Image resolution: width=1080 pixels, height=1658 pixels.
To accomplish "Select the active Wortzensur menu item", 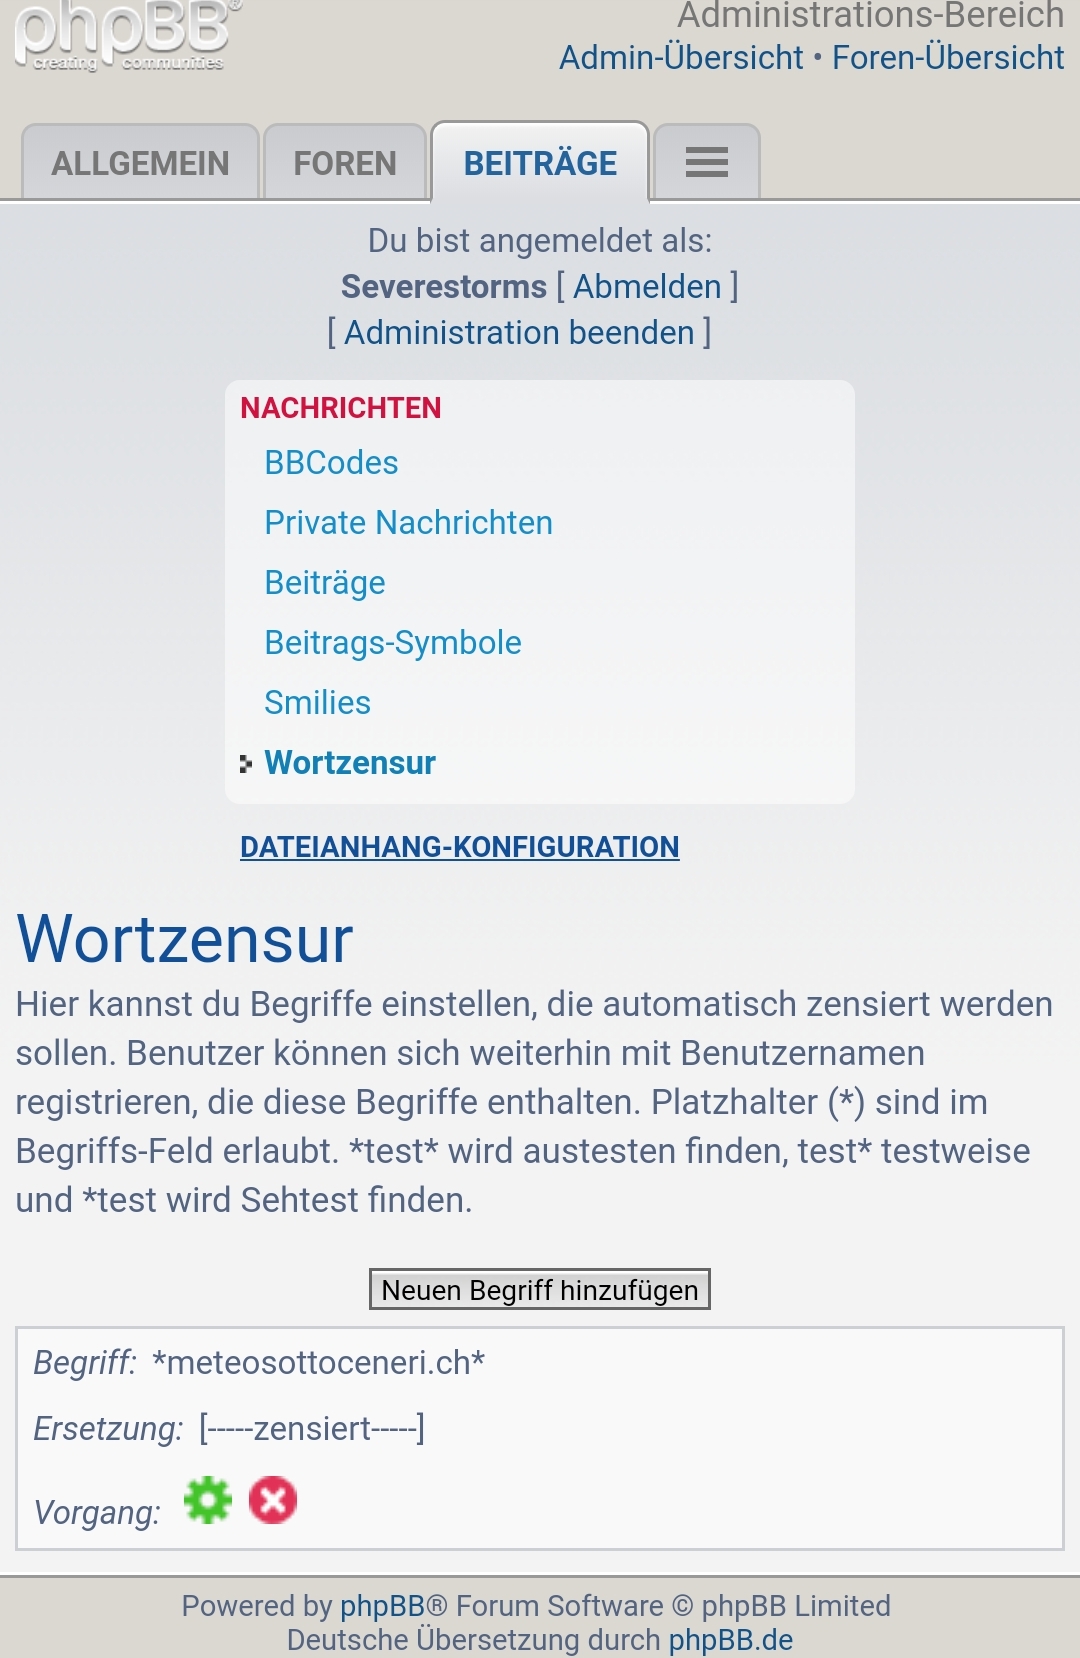I will (350, 763).
